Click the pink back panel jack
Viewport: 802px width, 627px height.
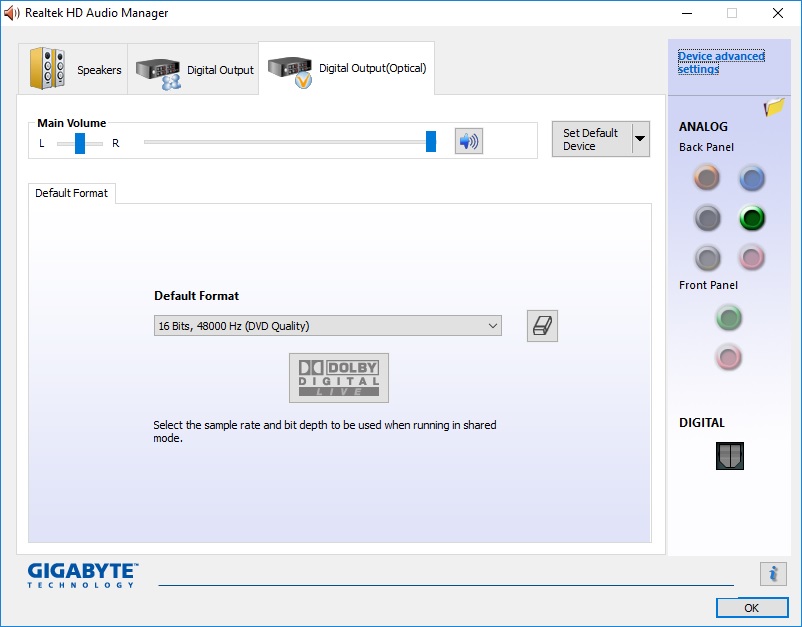[752, 258]
